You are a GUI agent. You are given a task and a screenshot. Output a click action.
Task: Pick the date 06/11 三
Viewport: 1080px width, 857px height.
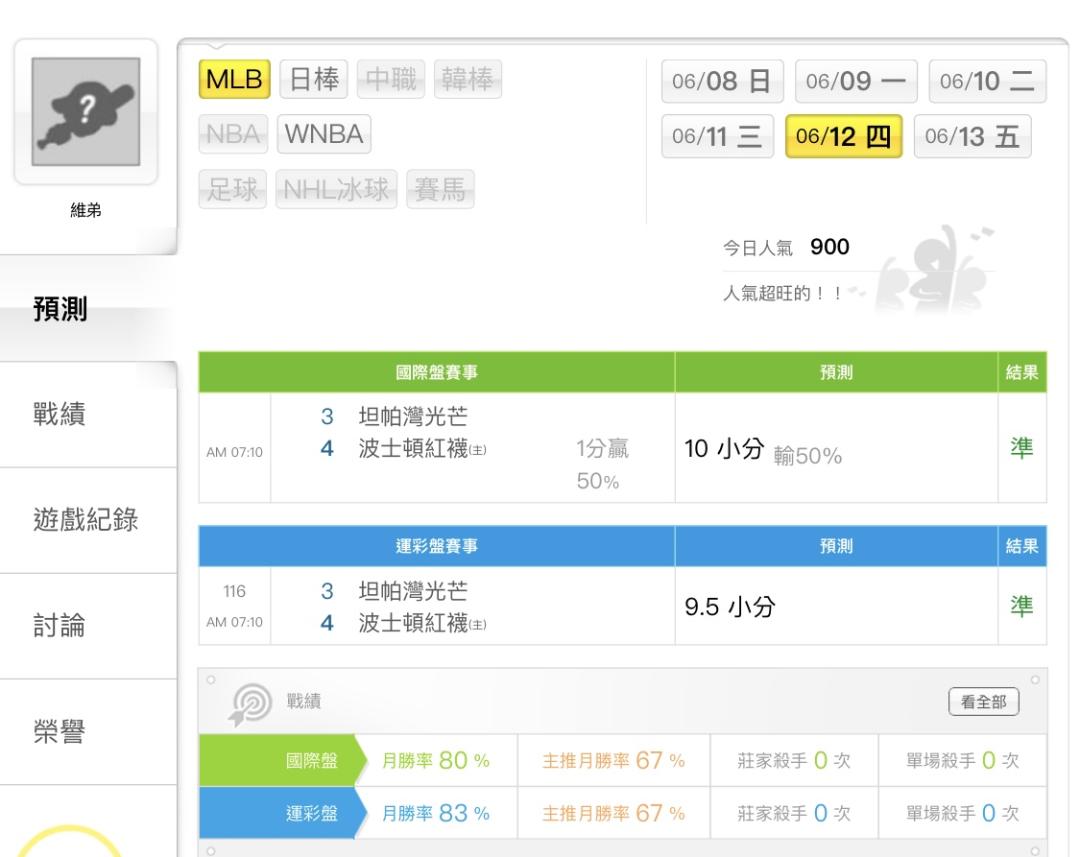click(718, 136)
